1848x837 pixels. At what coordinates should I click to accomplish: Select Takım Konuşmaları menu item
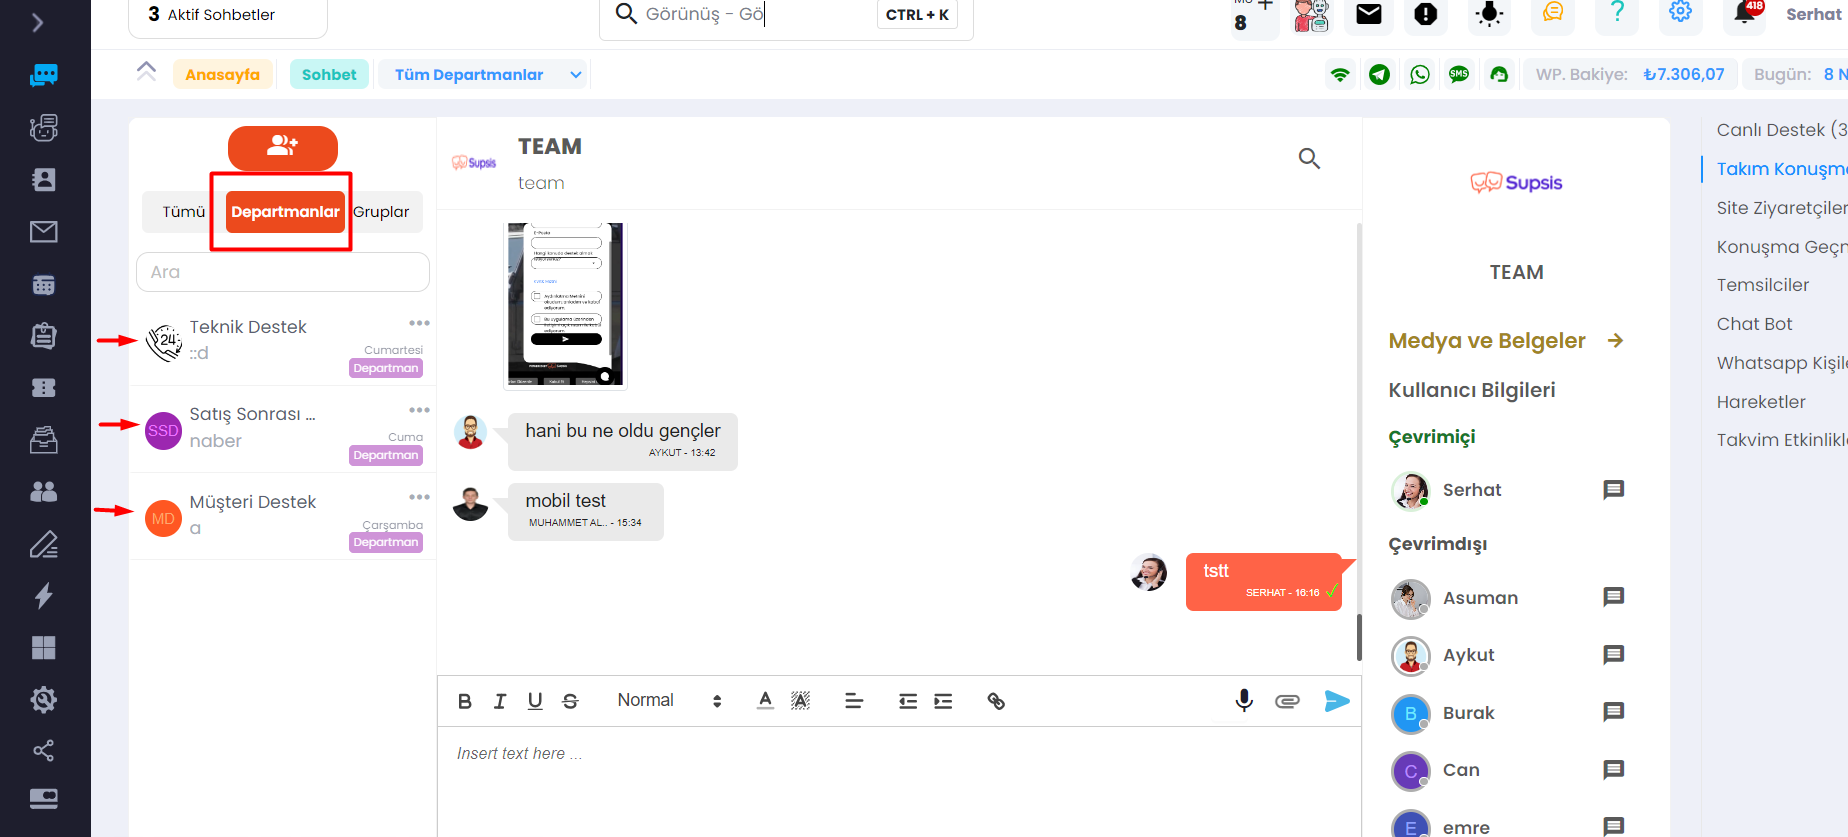pyautogui.click(x=1781, y=169)
